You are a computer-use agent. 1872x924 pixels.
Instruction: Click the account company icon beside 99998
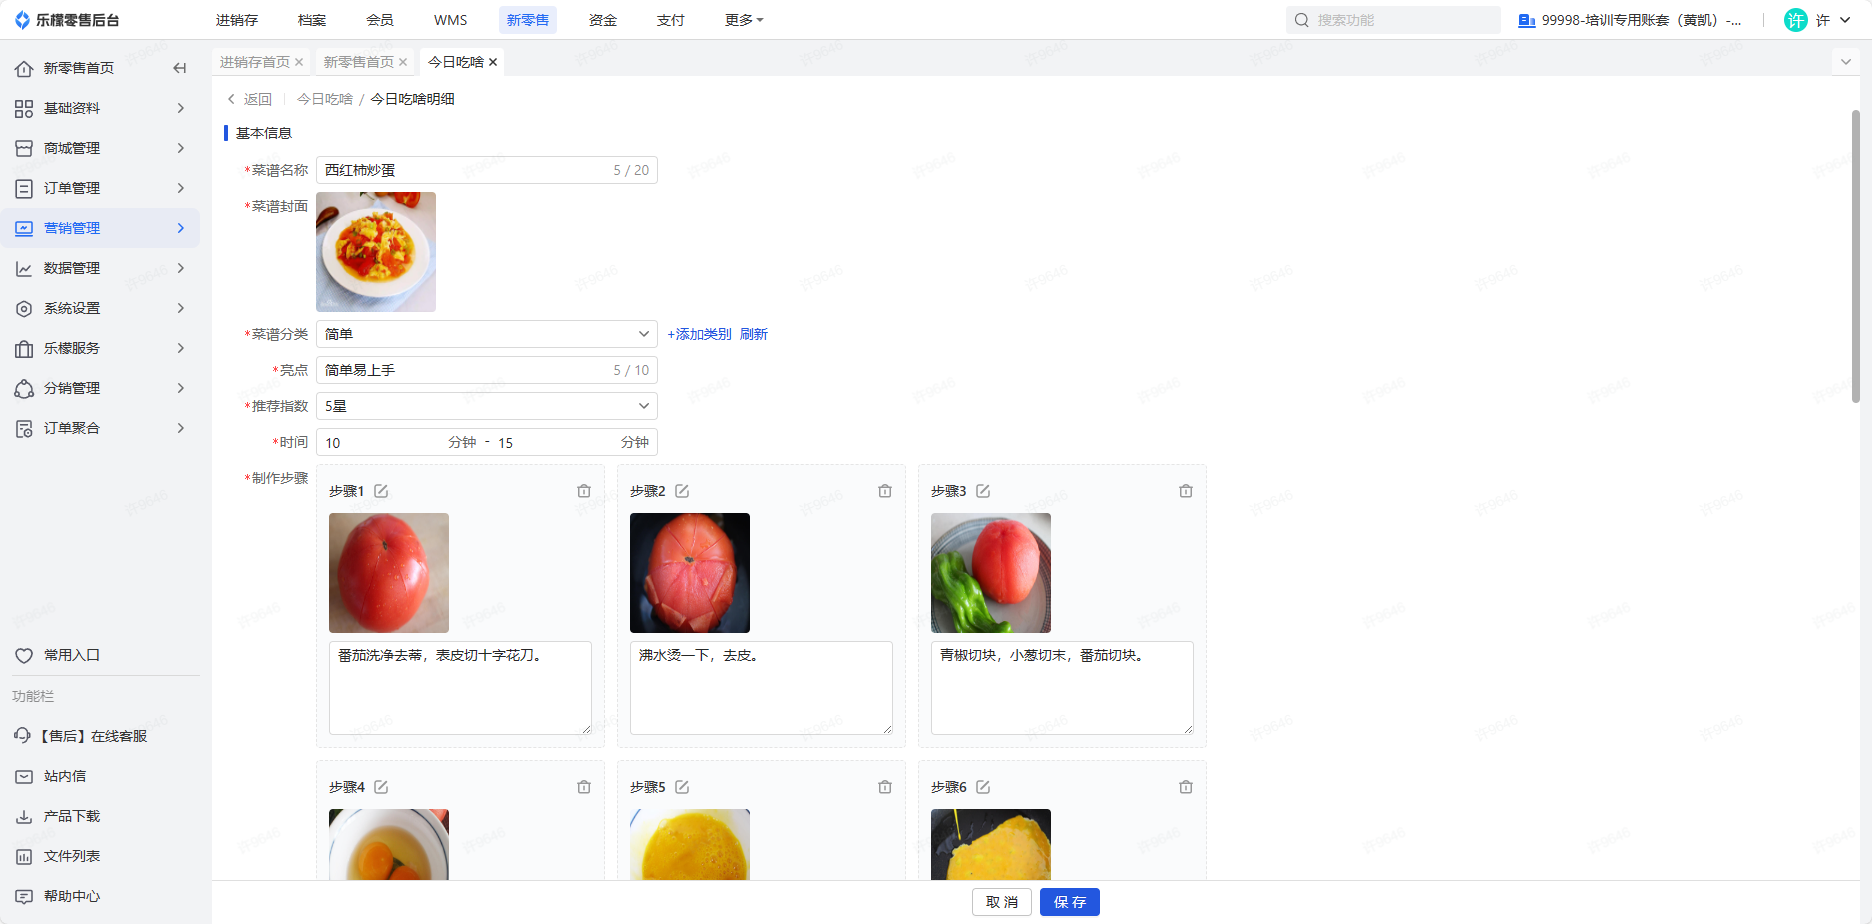click(x=1527, y=20)
